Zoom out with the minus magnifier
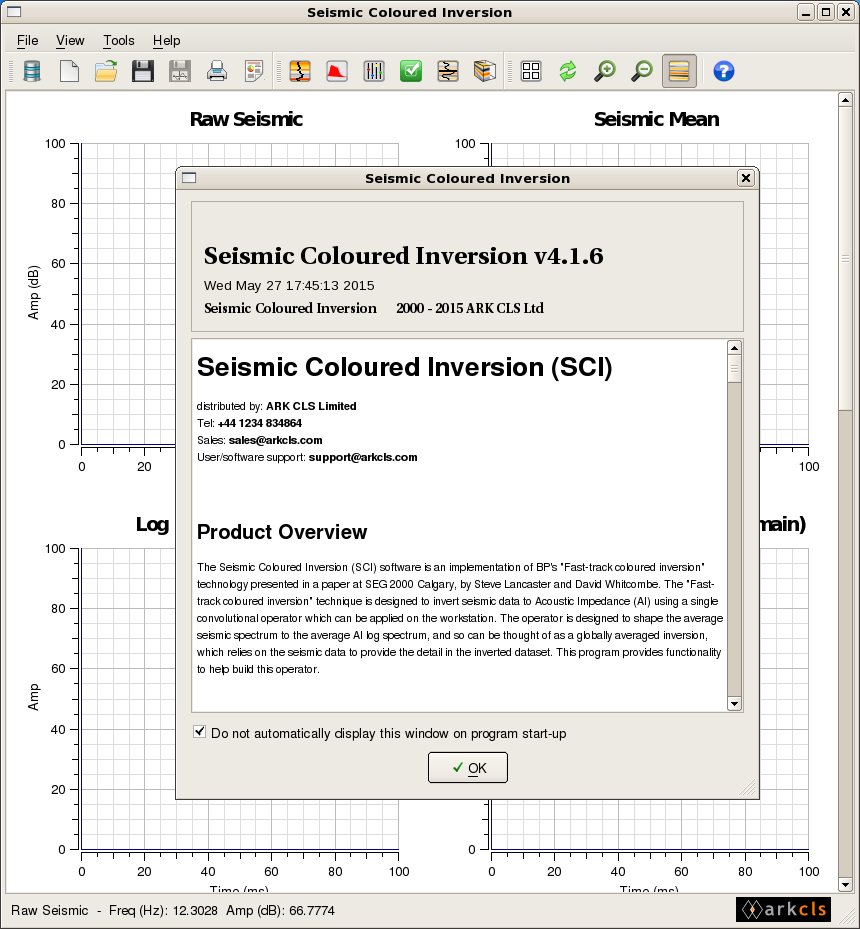Image resolution: width=860 pixels, height=929 pixels. pos(642,71)
